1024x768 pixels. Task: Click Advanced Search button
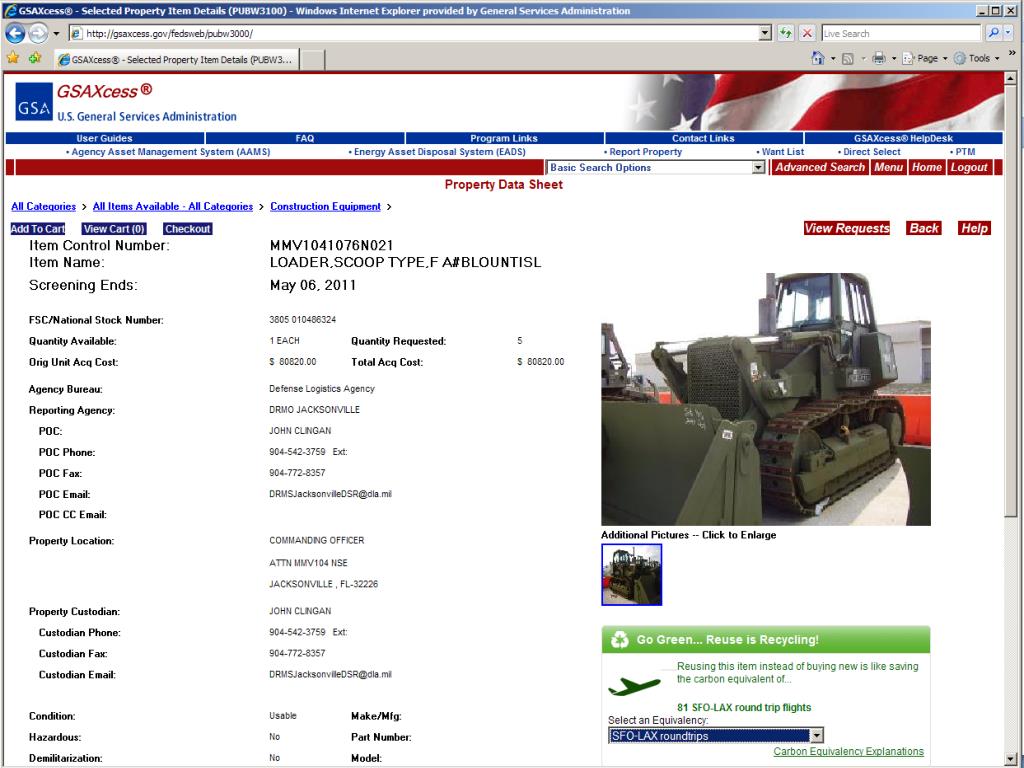820,167
